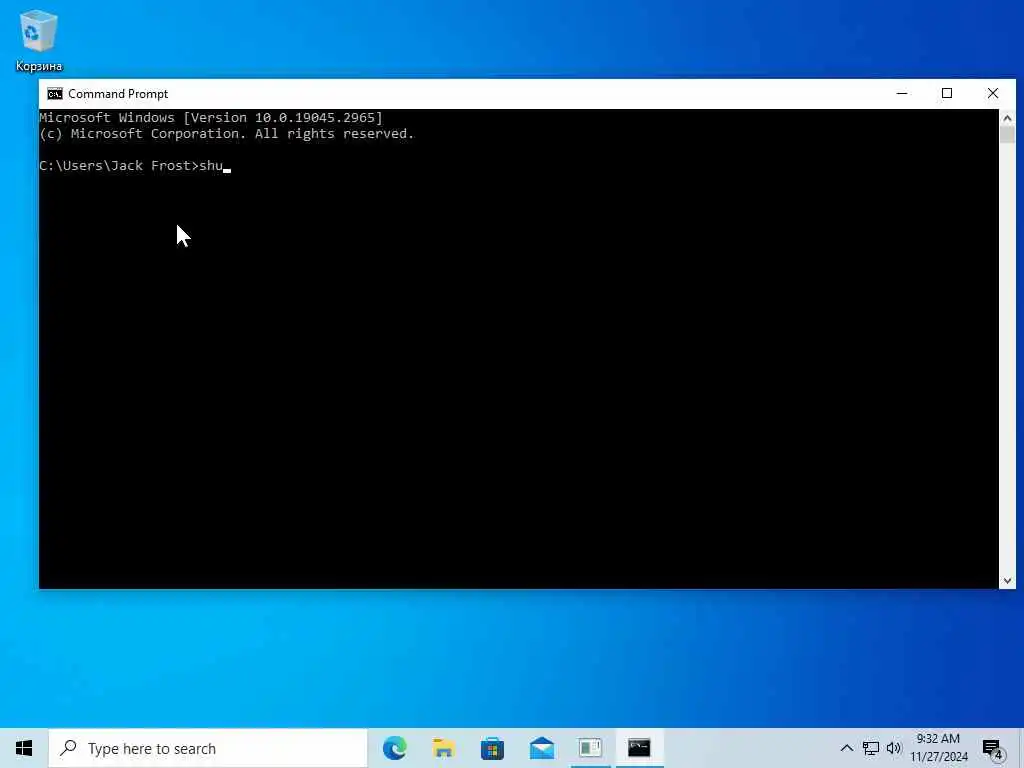Click the '(c) Microsoft Corporation' line
The height and width of the screenshot is (768, 1024).
click(x=227, y=134)
